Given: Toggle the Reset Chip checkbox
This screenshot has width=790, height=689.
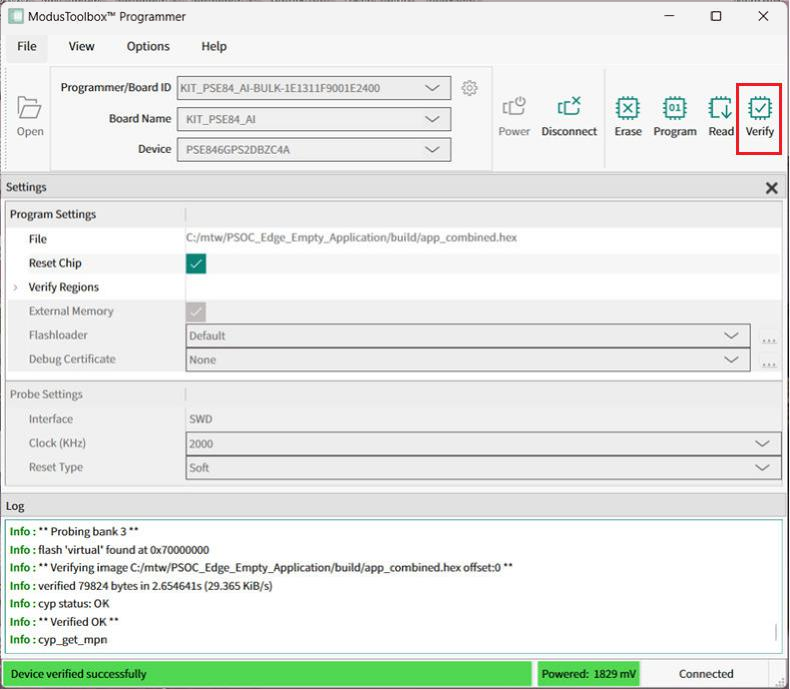Looking at the screenshot, I should pos(195,263).
